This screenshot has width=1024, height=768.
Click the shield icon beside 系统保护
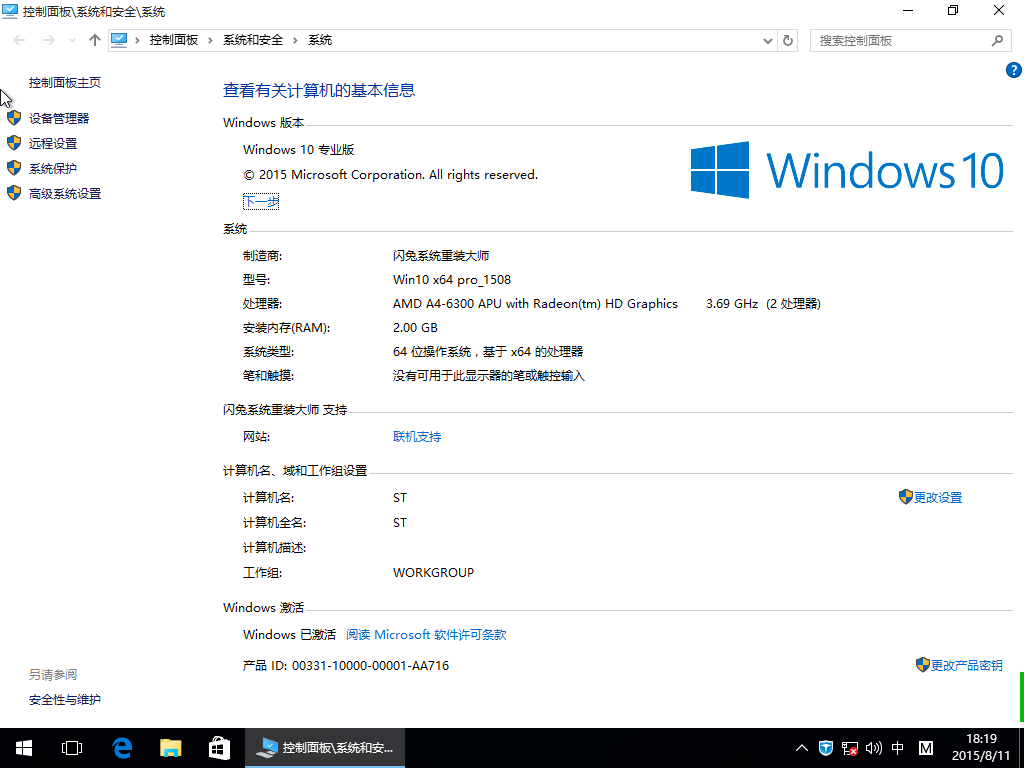pyautogui.click(x=14, y=168)
